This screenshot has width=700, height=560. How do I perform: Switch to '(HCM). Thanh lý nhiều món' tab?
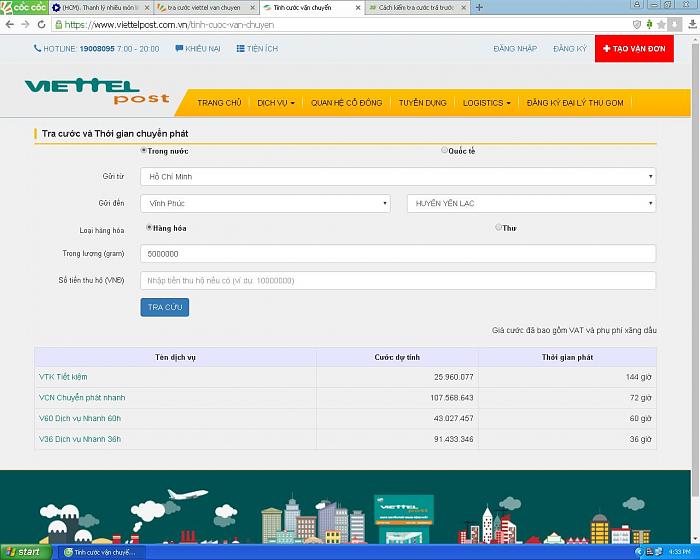(x=98, y=8)
